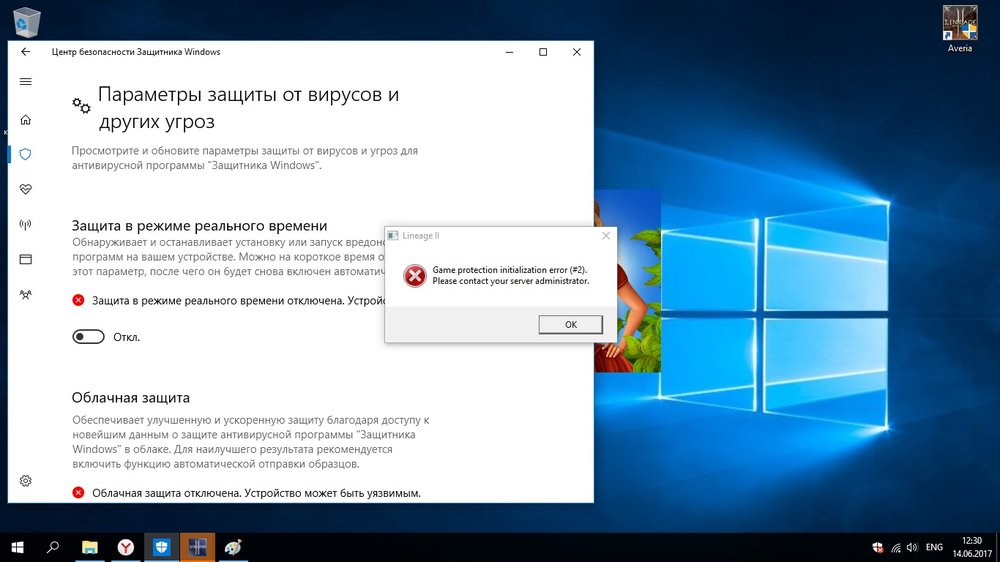
Task: Open App & browser control icon
Action: [x=26, y=259]
